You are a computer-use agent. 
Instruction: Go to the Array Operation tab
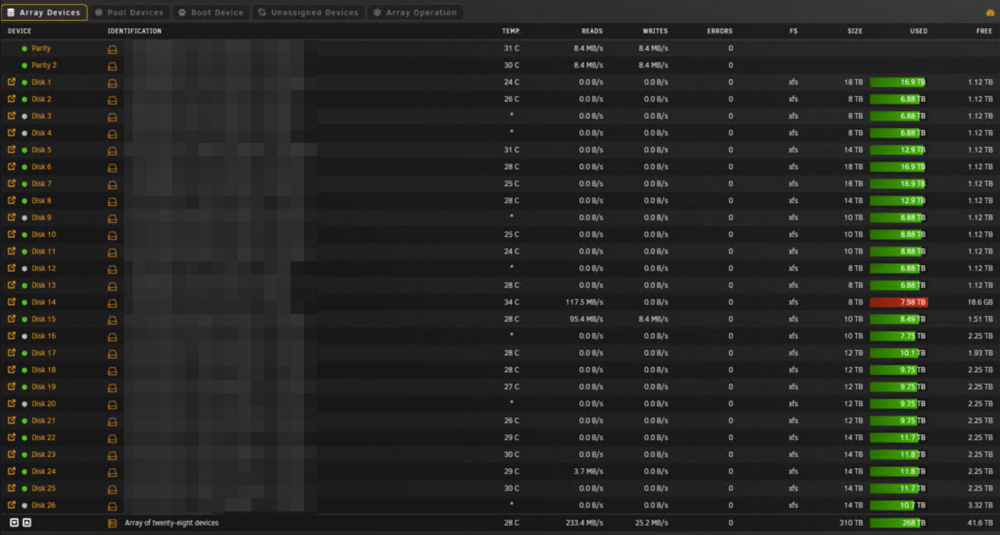[x=415, y=12]
